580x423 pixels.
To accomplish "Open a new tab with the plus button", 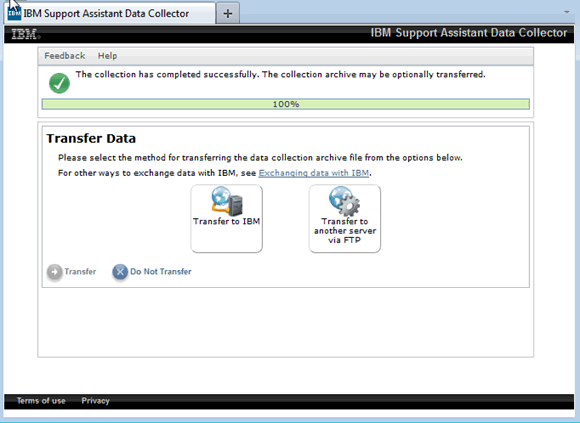I will [227, 14].
